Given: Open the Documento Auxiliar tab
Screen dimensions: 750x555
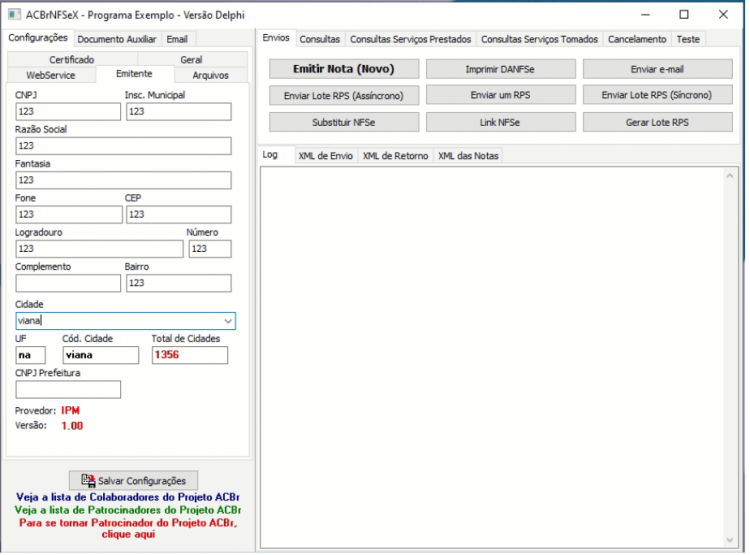Looking at the screenshot, I should 117,39.
